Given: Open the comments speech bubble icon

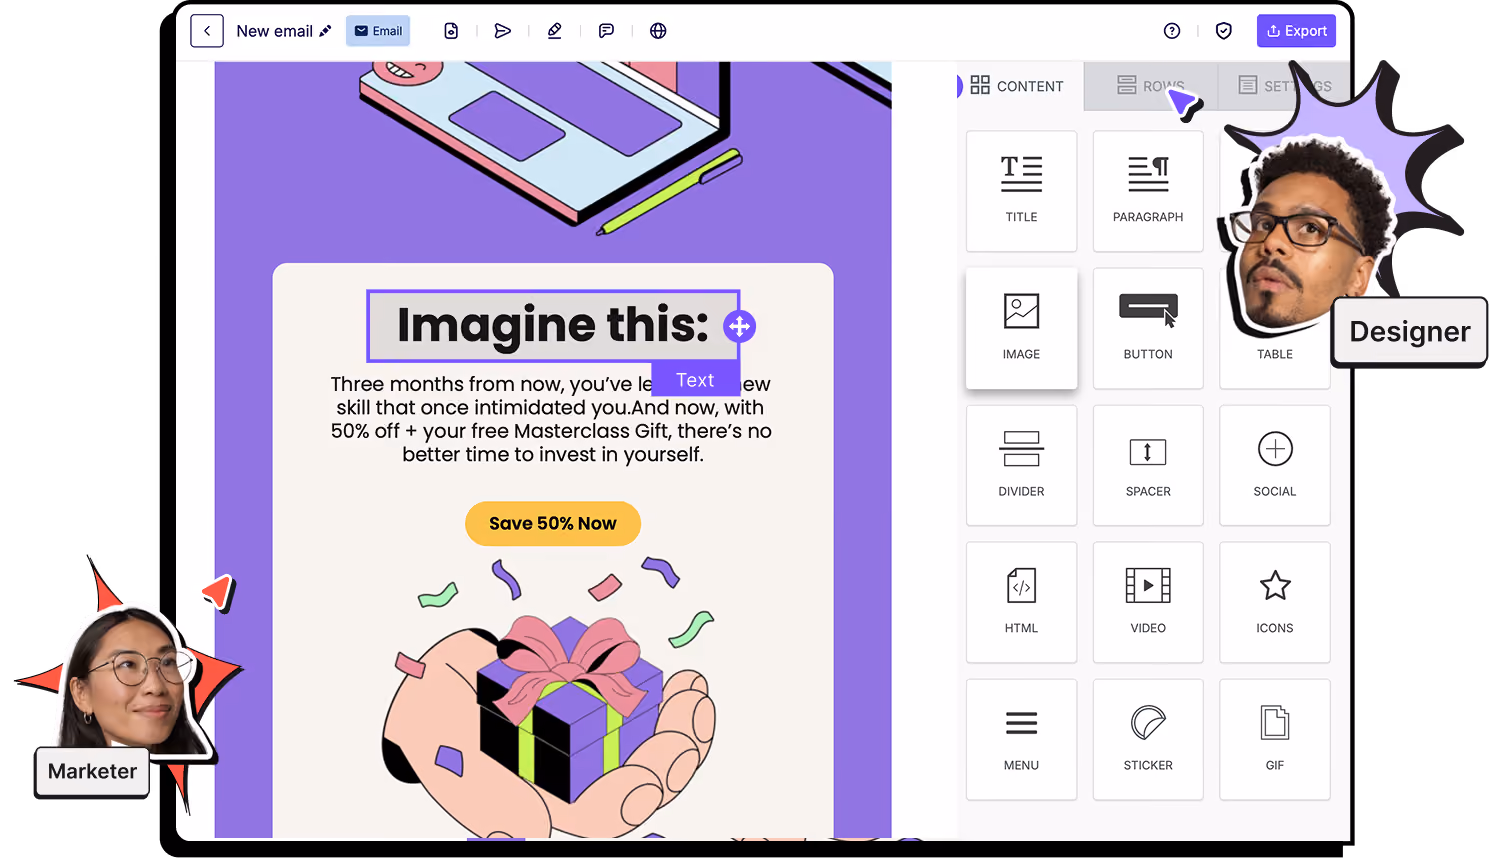Looking at the screenshot, I should 606,31.
